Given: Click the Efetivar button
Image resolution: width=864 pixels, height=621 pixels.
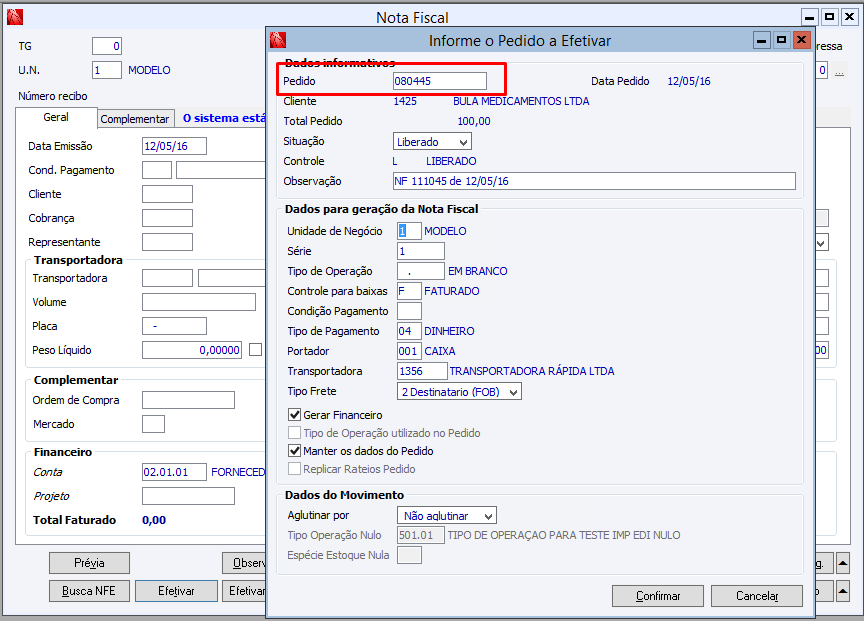Looking at the screenshot, I should pyautogui.click(x=176, y=591).
